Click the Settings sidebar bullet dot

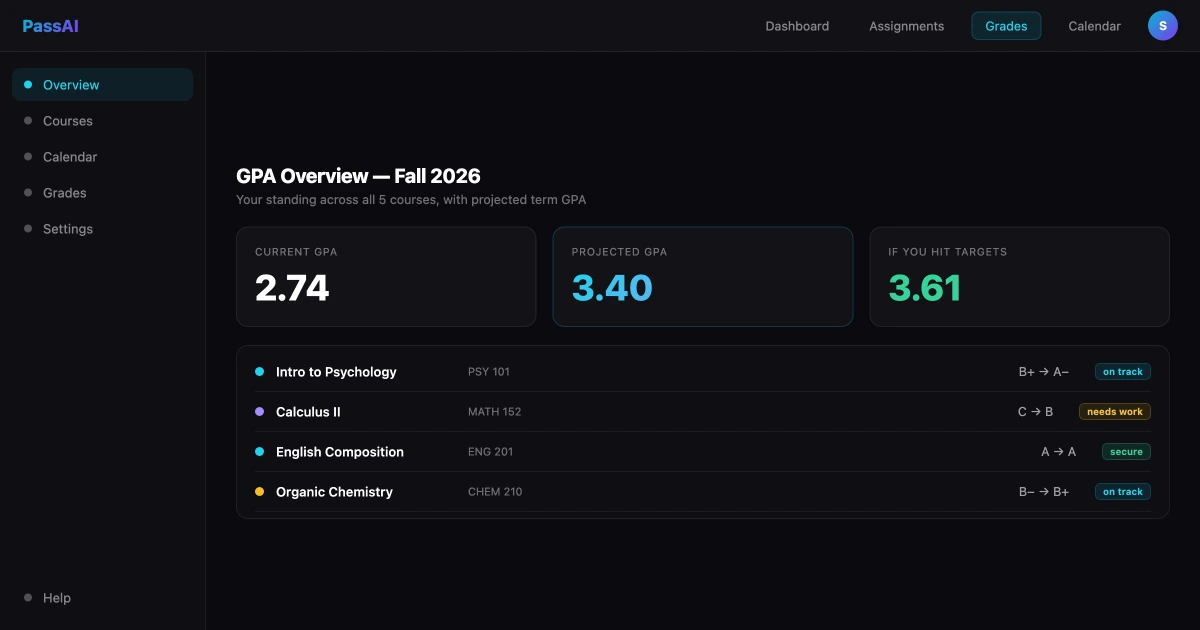[28, 229]
